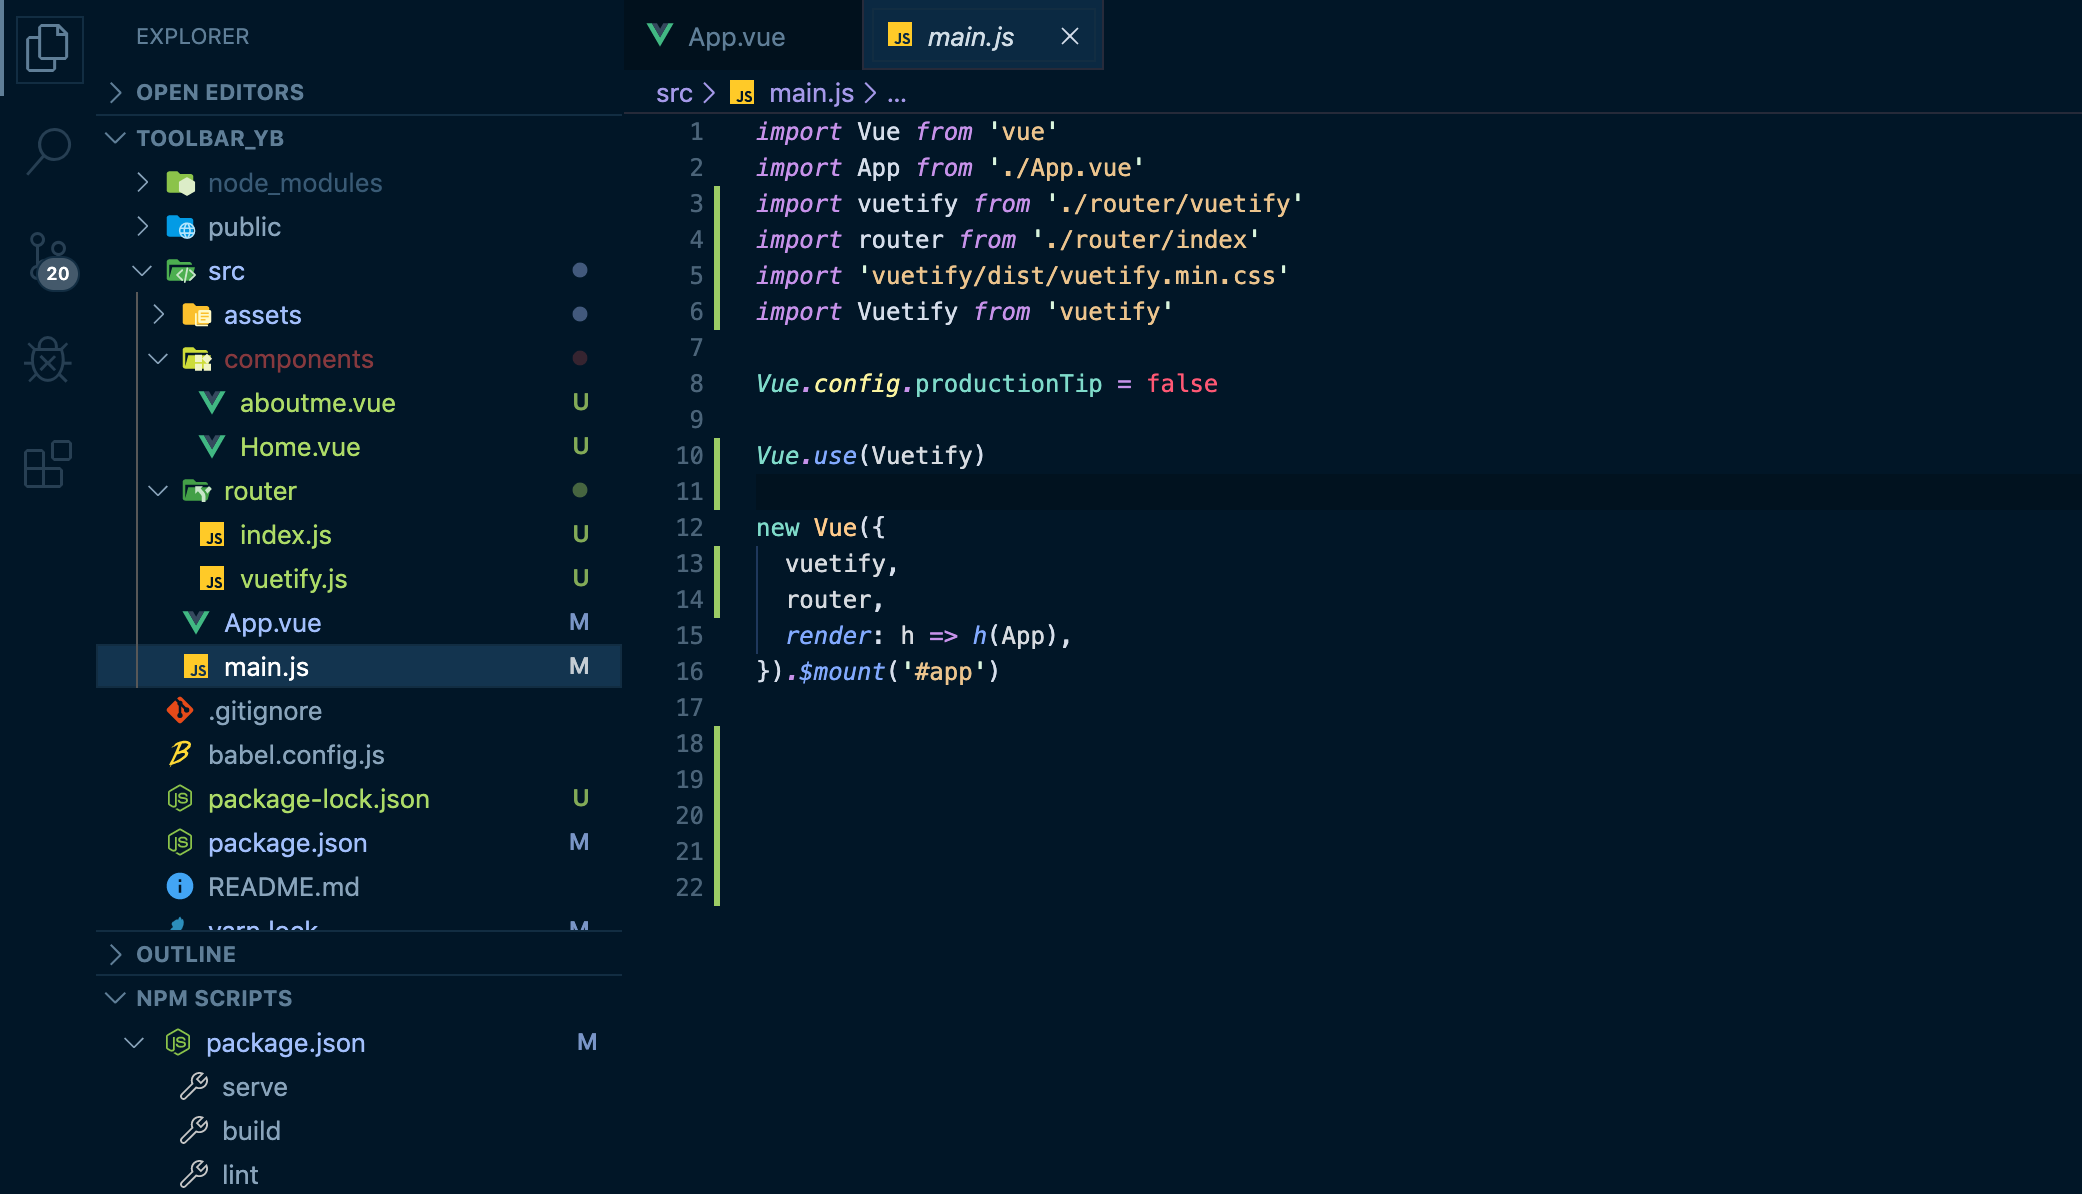Viewport: 2082px width, 1194px height.
Task: Close the main.js editor tab
Action: [1069, 37]
